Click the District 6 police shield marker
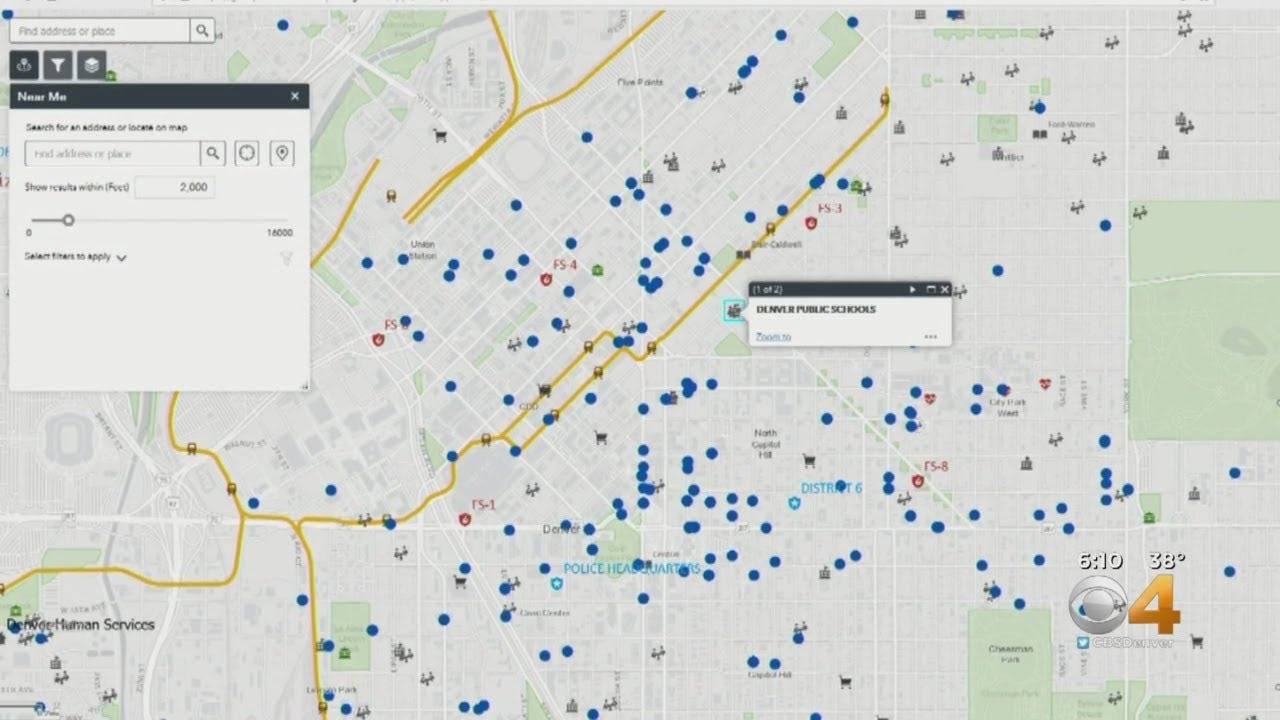The image size is (1280, 720). click(794, 503)
